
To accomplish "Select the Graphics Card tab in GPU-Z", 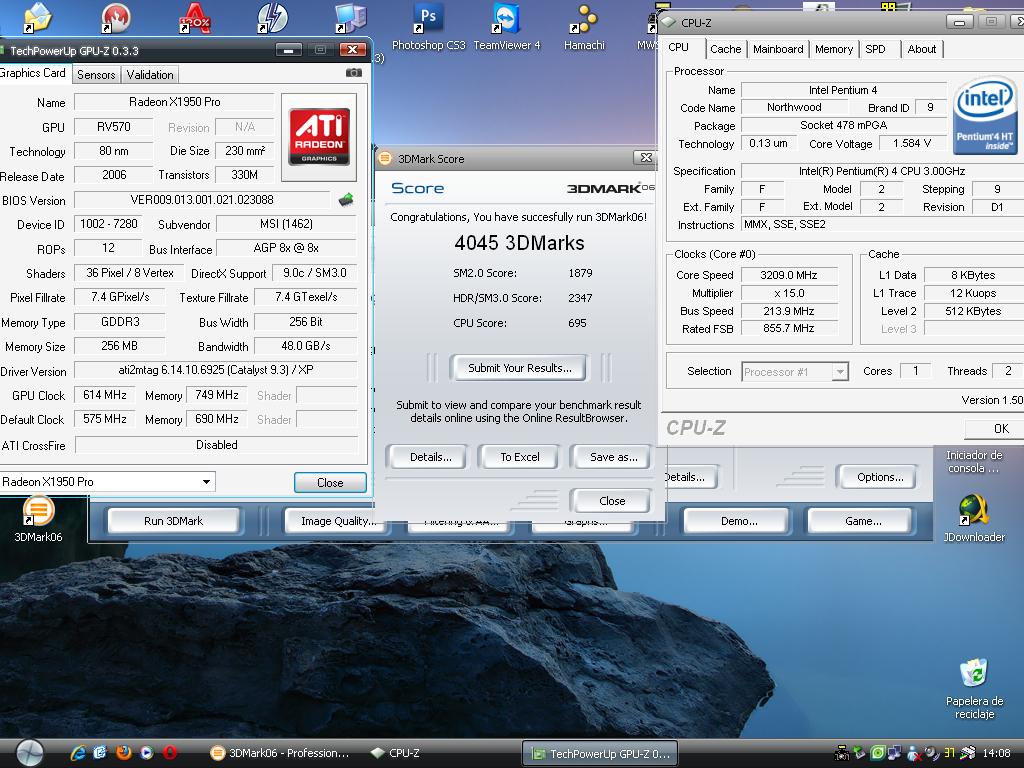I will [x=33, y=72].
